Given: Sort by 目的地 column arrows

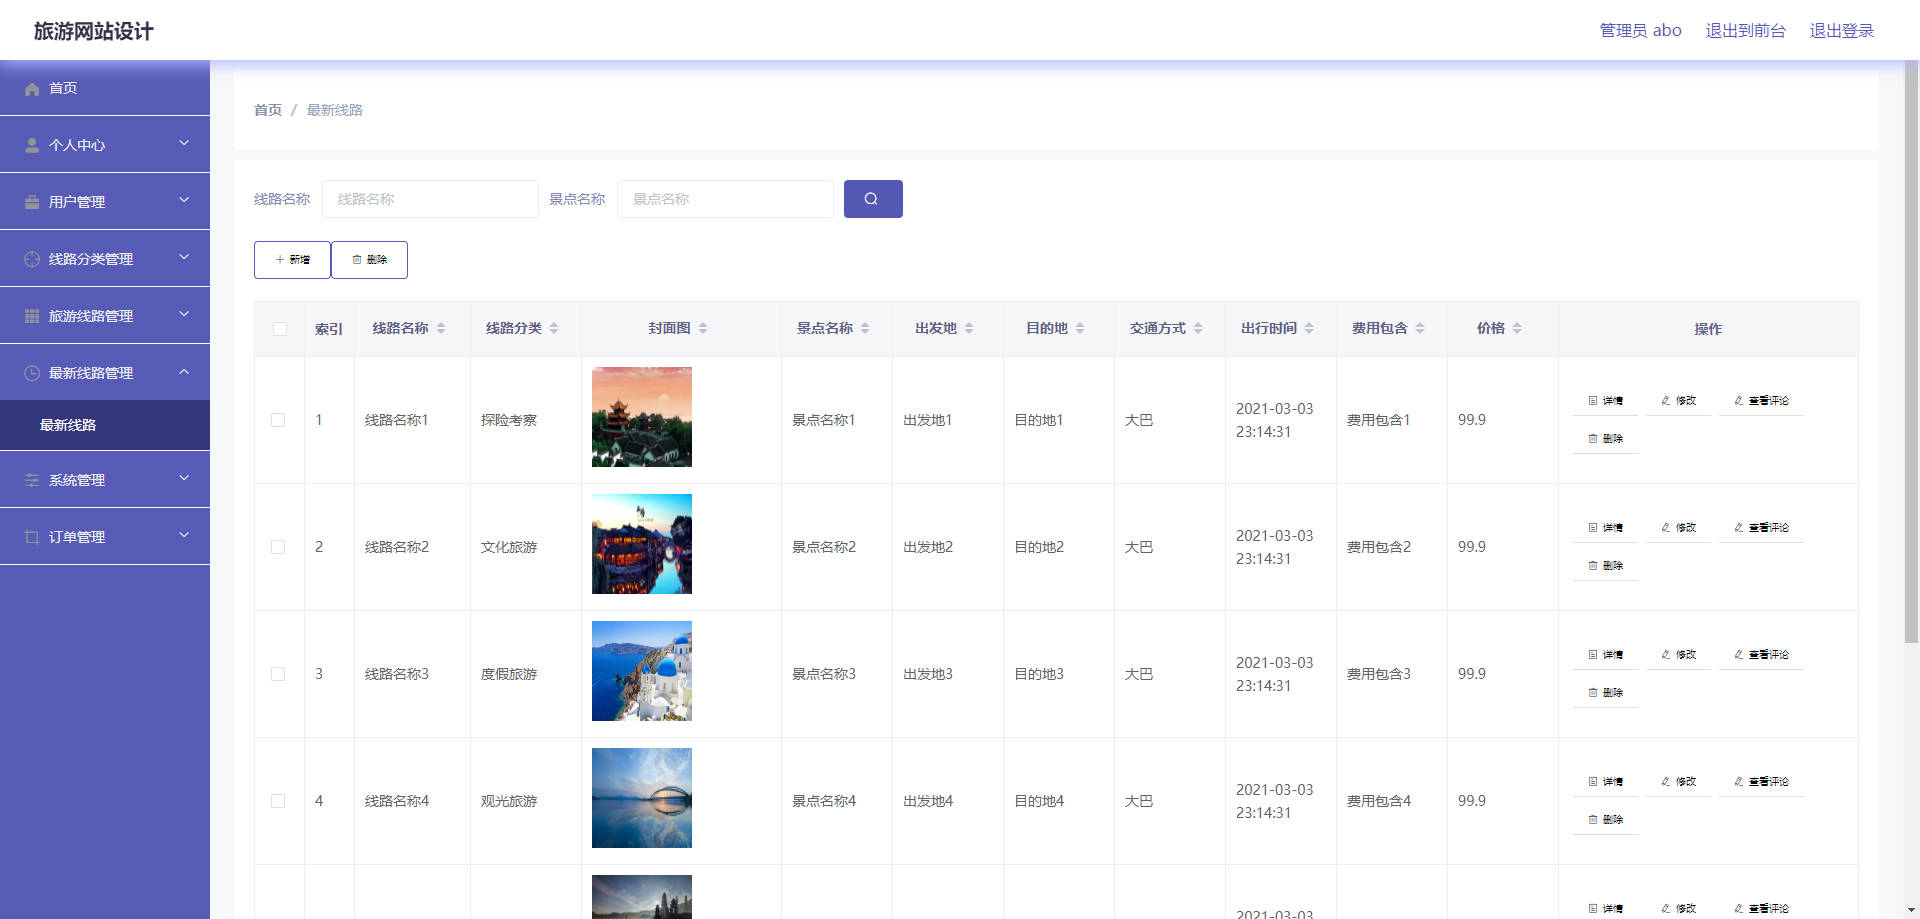Looking at the screenshot, I should click(1080, 328).
